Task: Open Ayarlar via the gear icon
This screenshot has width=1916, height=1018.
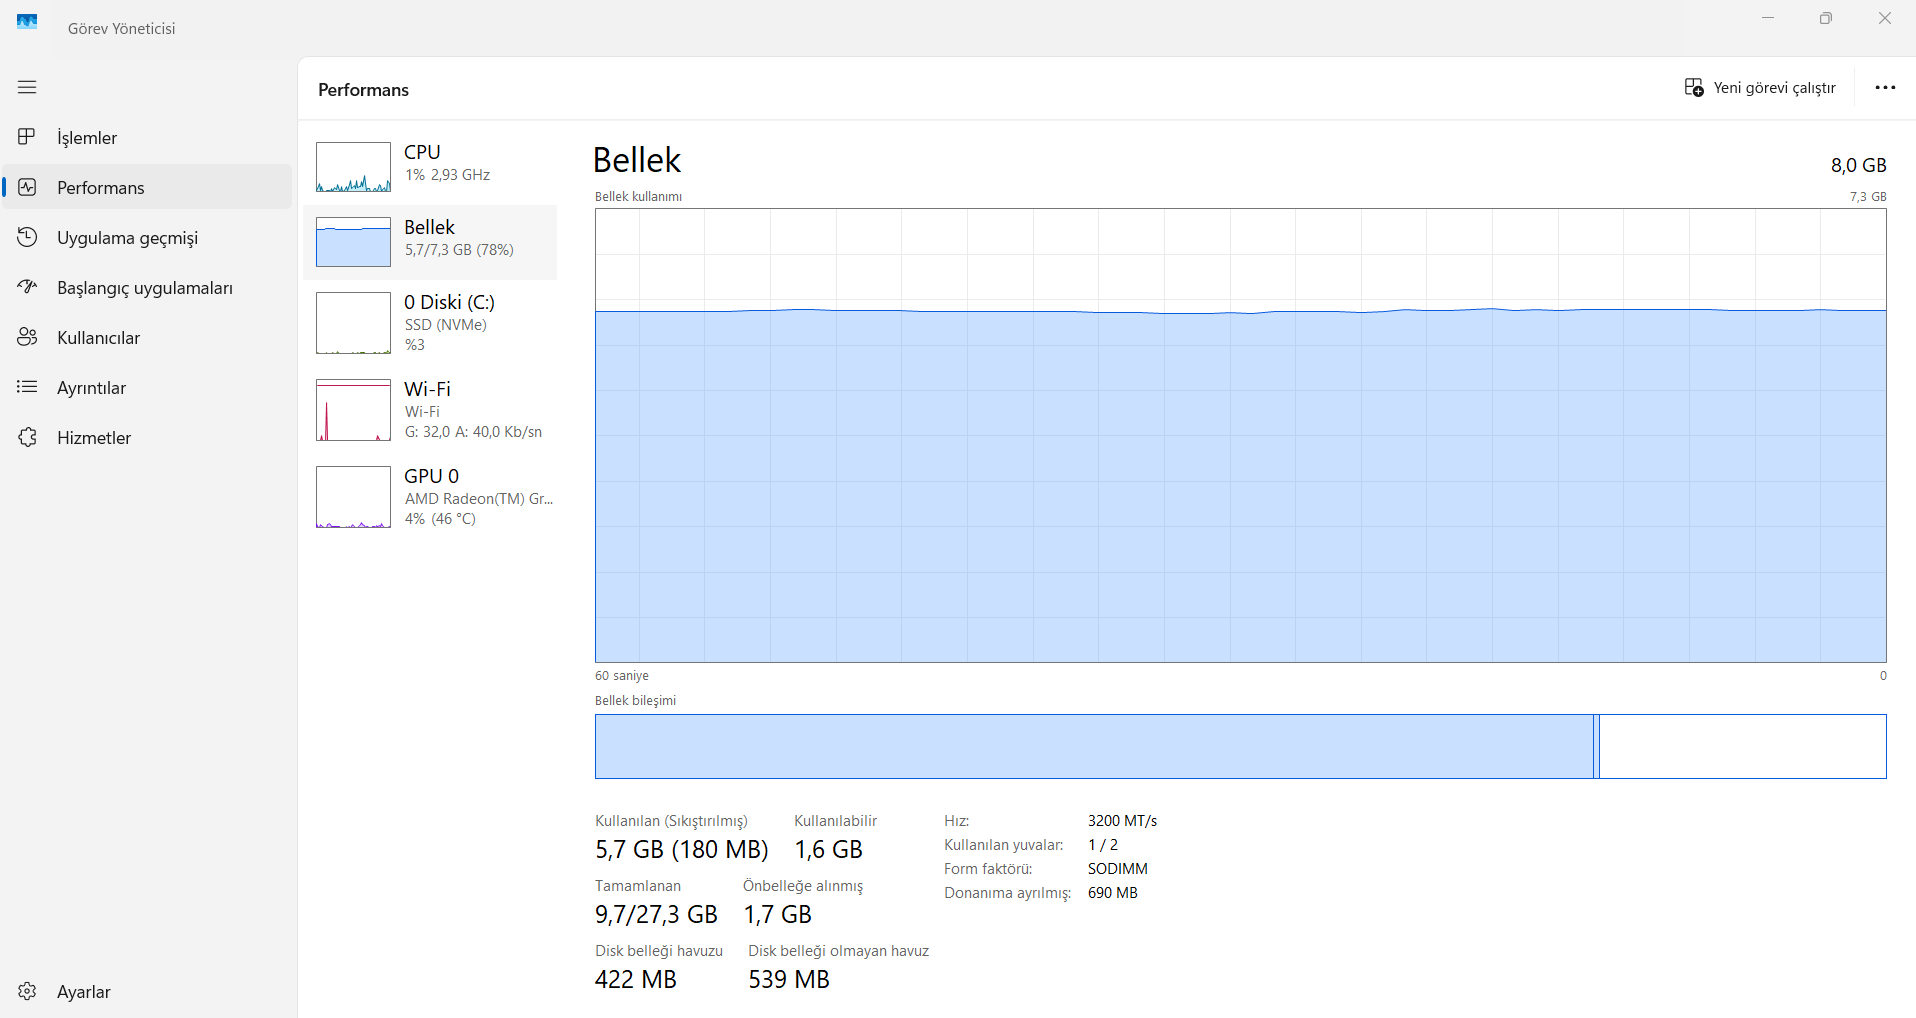Action: coord(27,991)
